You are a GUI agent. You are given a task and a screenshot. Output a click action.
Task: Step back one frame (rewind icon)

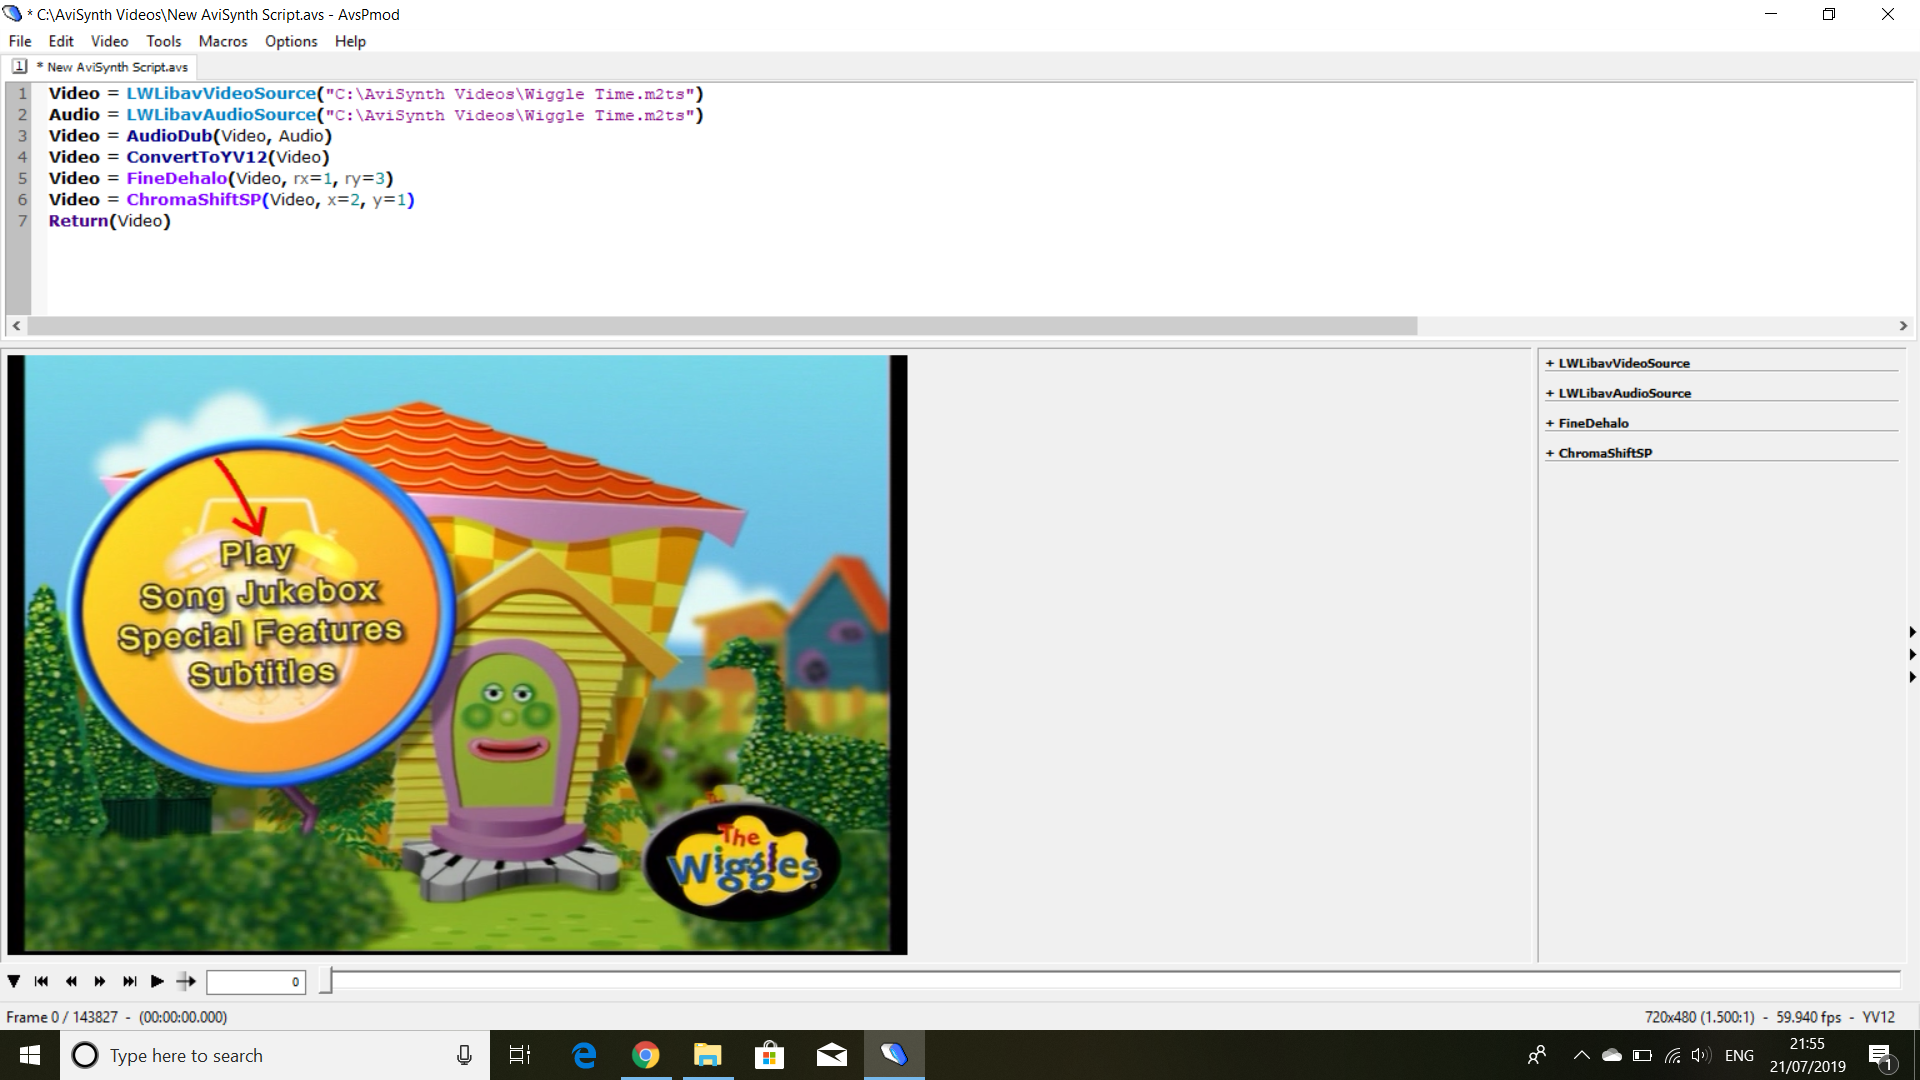click(71, 981)
